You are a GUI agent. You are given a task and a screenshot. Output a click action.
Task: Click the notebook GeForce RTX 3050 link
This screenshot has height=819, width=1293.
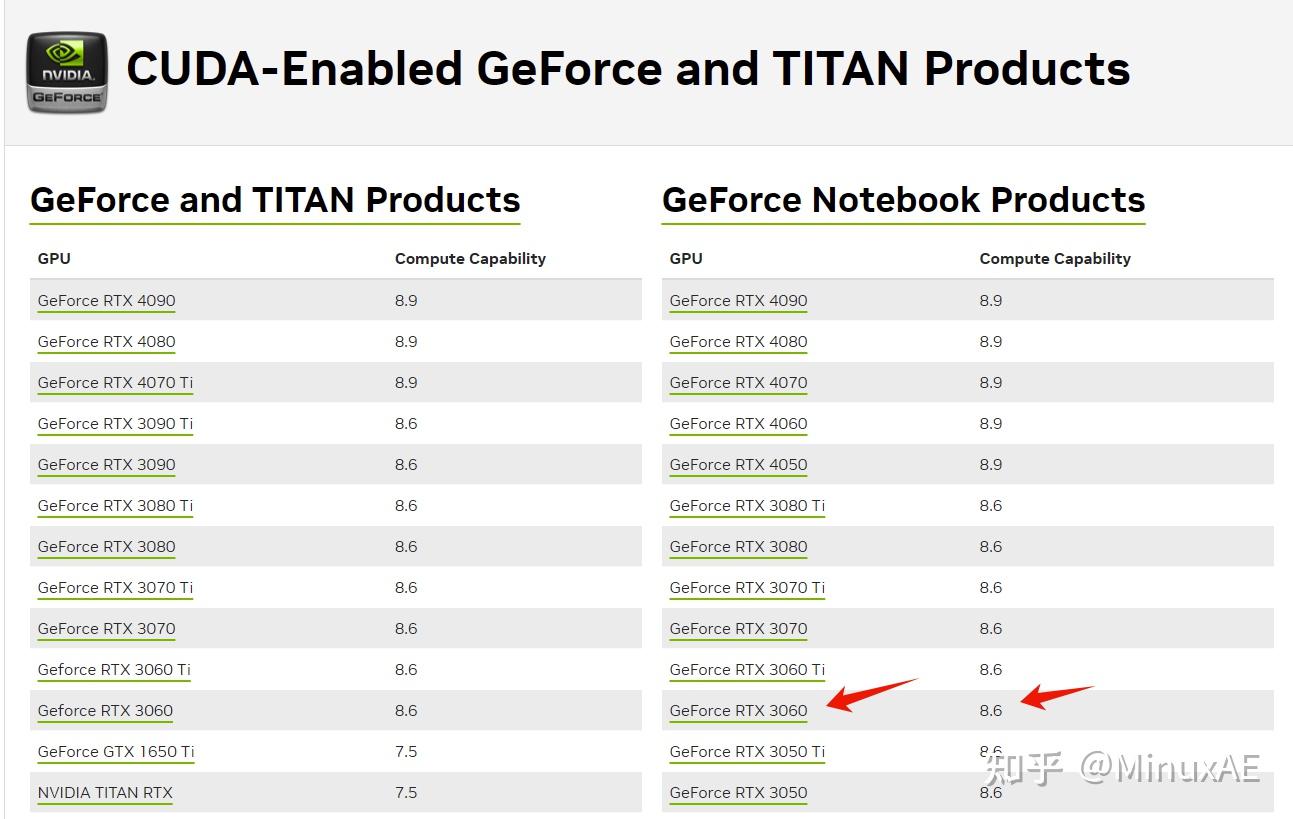pyautogui.click(x=738, y=792)
